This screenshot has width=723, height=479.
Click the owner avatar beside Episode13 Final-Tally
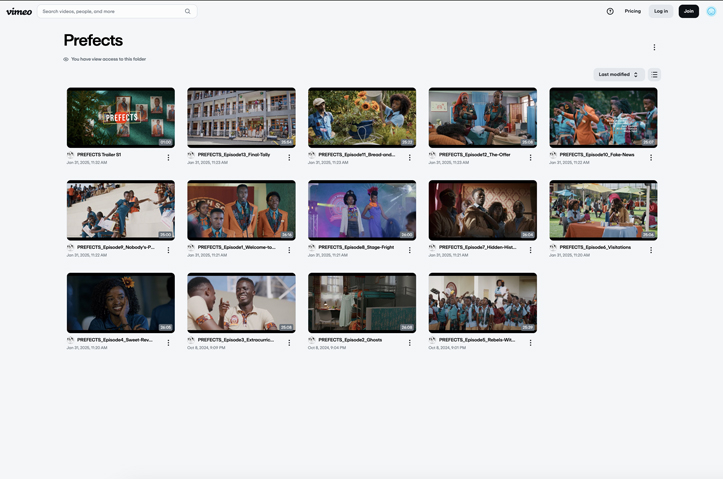191,155
